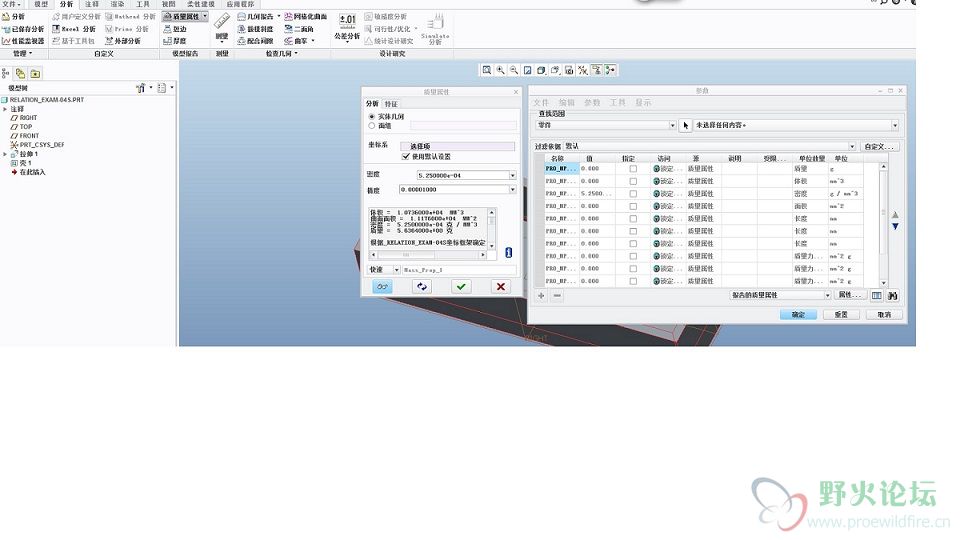Viewport: 960px width, 540px height.
Task: Click the horizontal scrollbar in results box
Action: [431, 255]
